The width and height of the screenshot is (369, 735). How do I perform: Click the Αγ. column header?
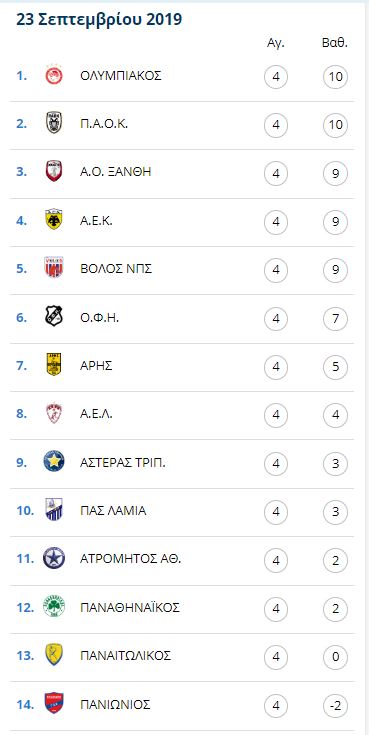tap(276, 44)
